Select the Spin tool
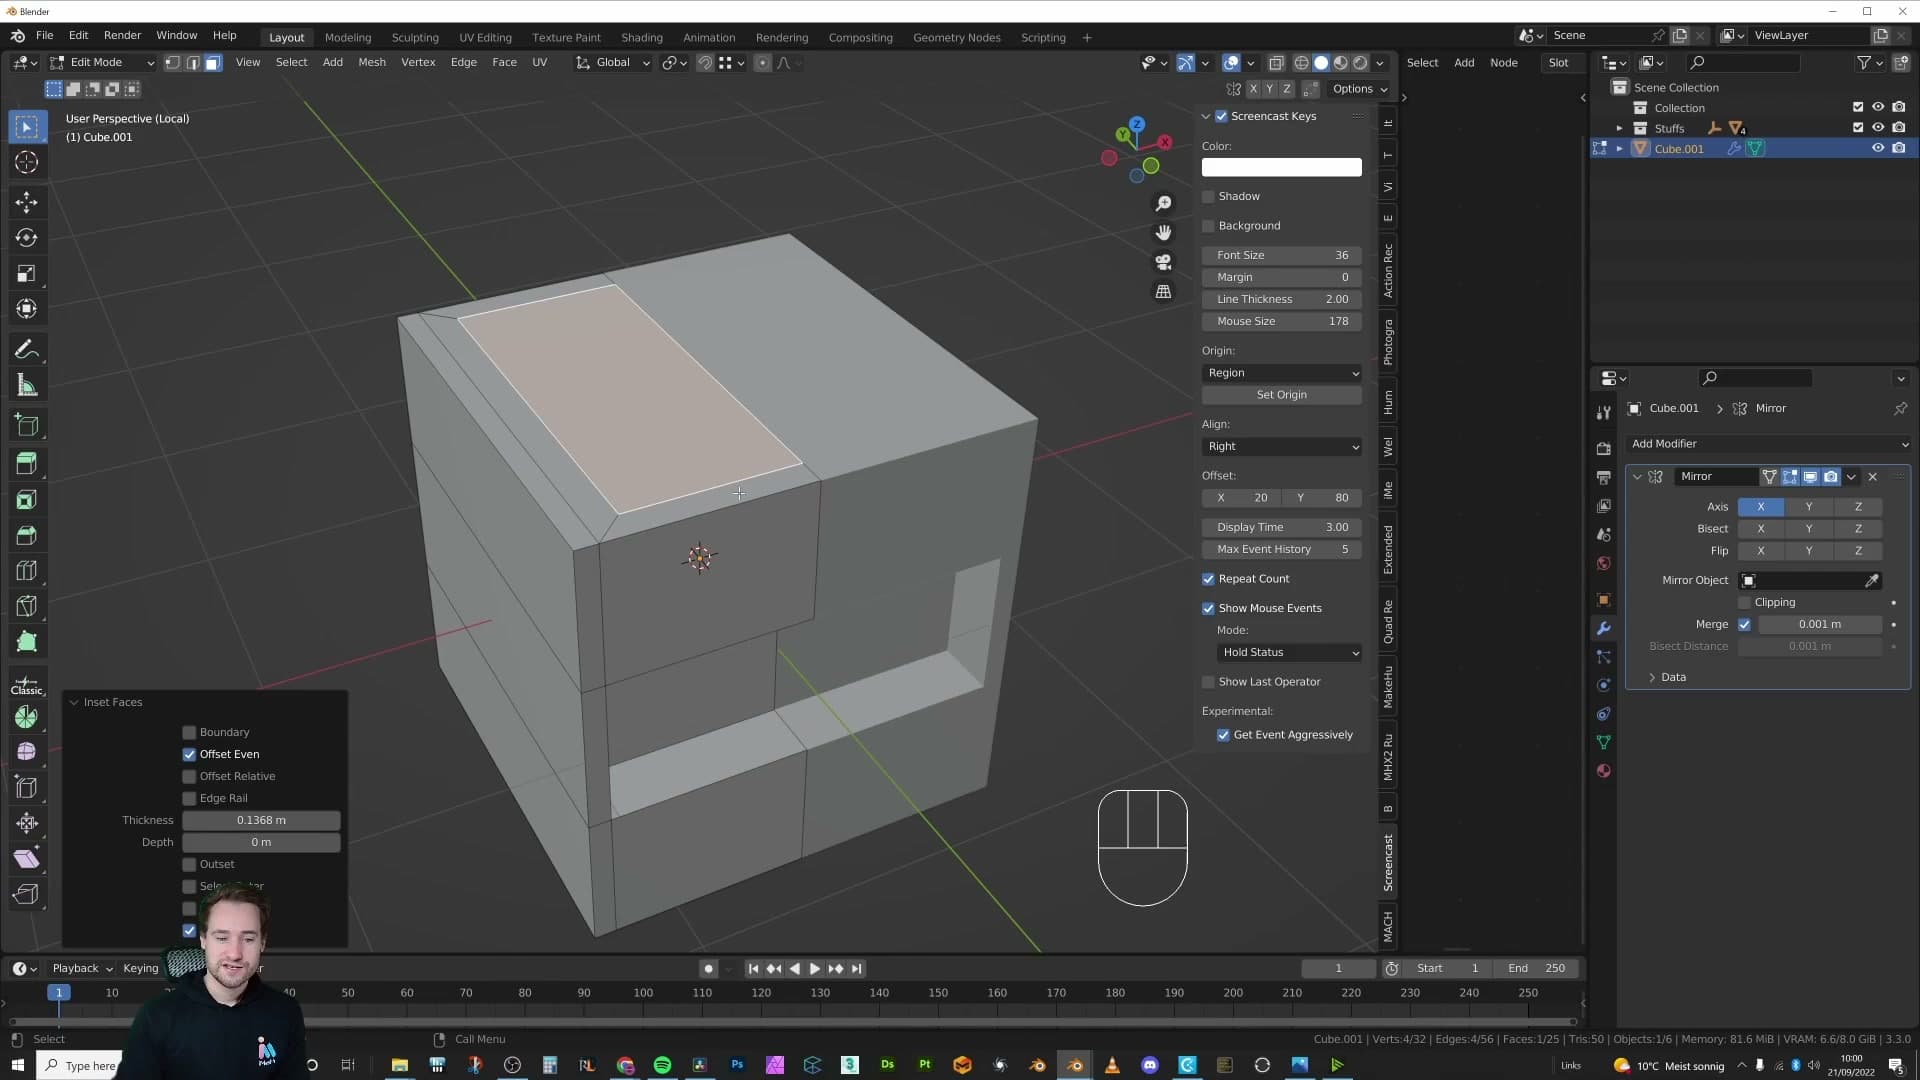Image resolution: width=1920 pixels, height=1080 pixels. 27,717
